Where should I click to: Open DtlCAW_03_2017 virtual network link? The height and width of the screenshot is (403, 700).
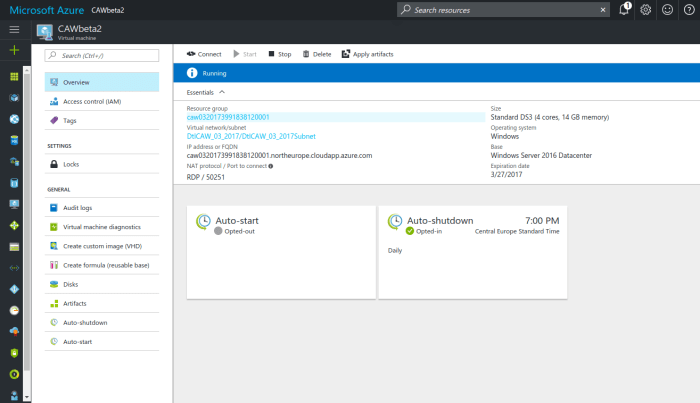251,136
